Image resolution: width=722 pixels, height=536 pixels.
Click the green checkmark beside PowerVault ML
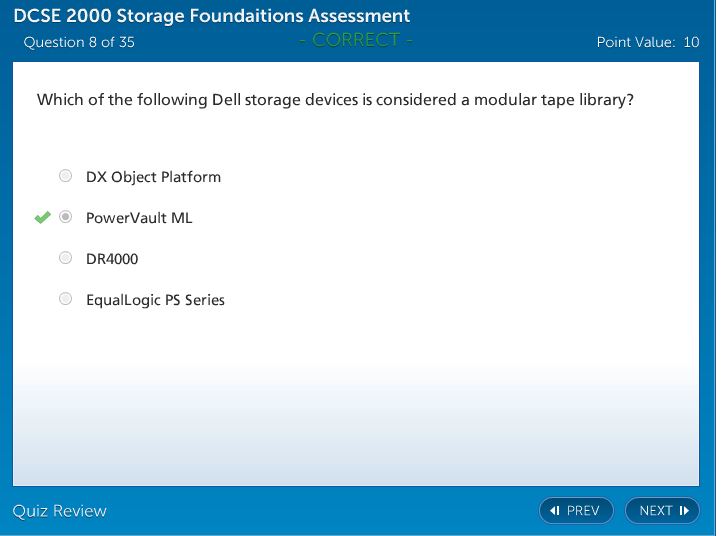point(42,217)
